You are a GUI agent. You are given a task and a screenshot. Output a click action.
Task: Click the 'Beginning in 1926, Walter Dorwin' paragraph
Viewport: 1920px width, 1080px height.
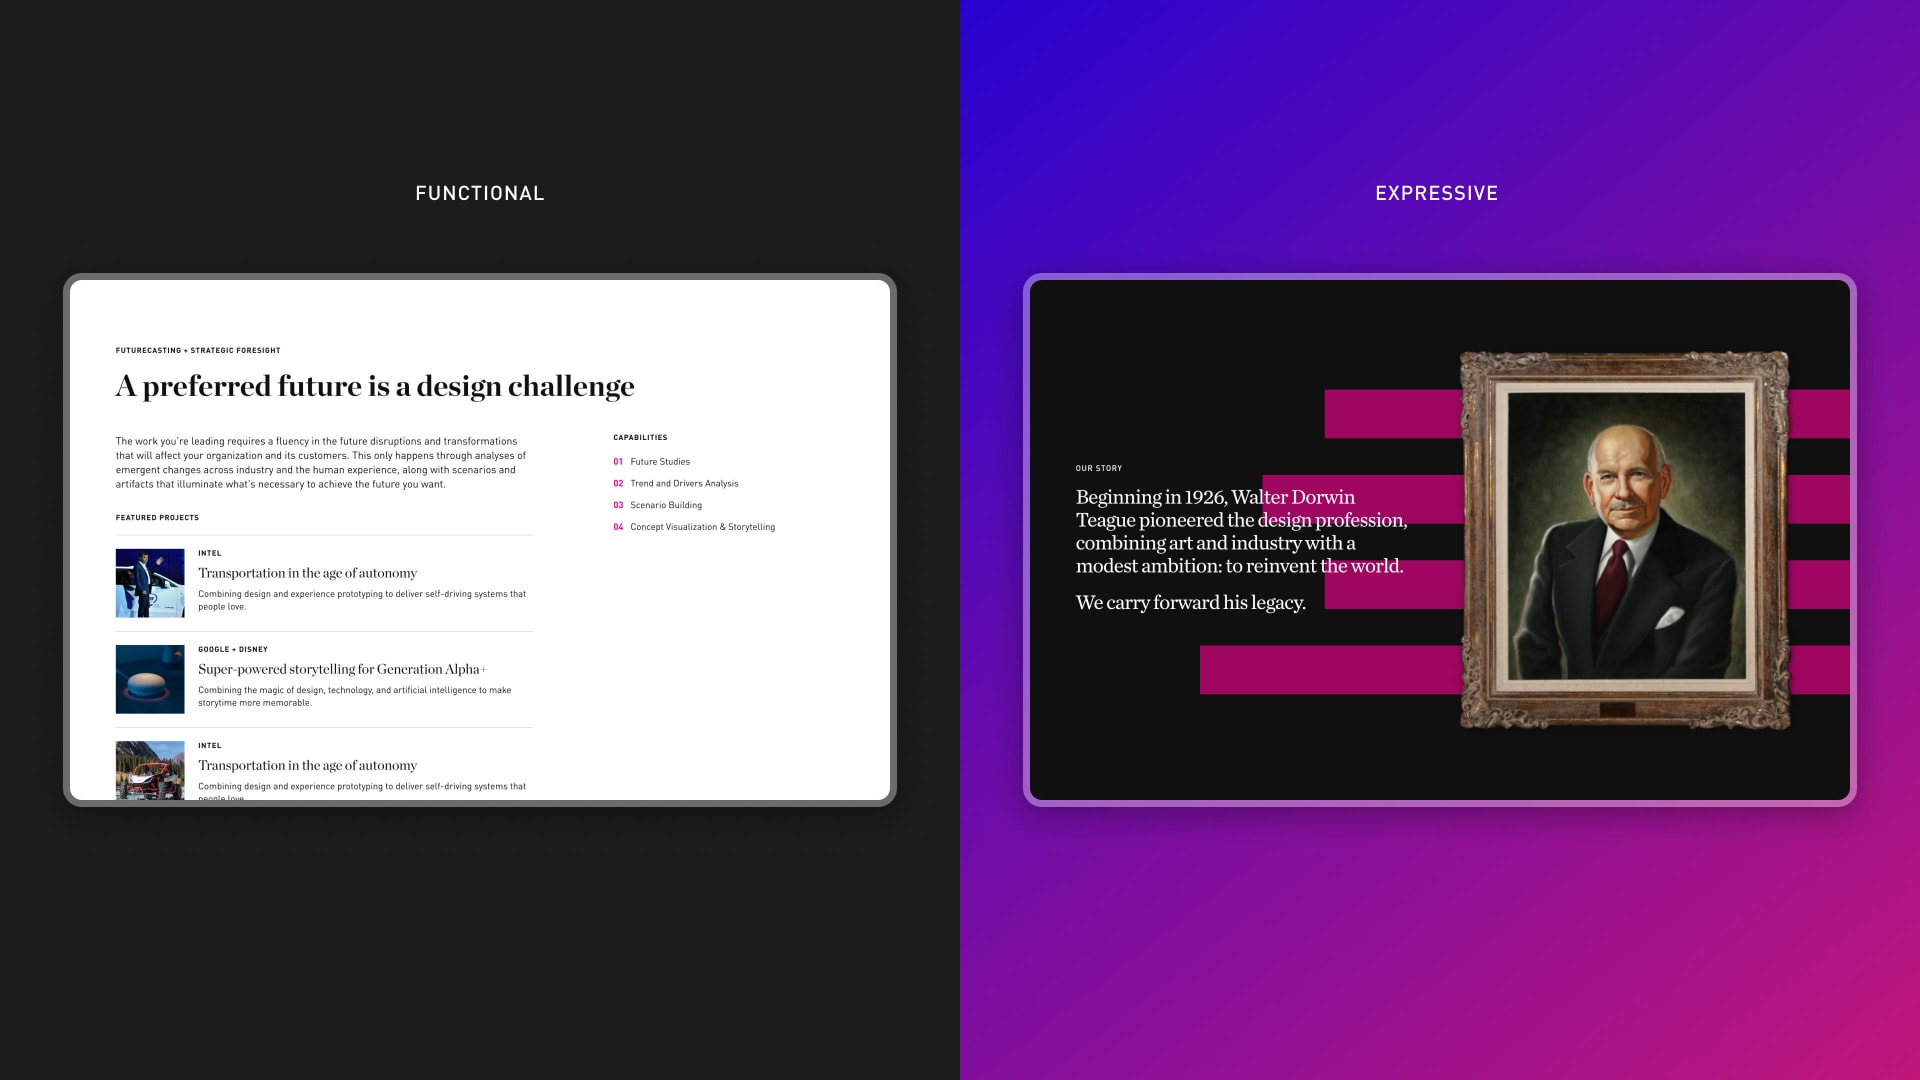tap(1242, 531)
